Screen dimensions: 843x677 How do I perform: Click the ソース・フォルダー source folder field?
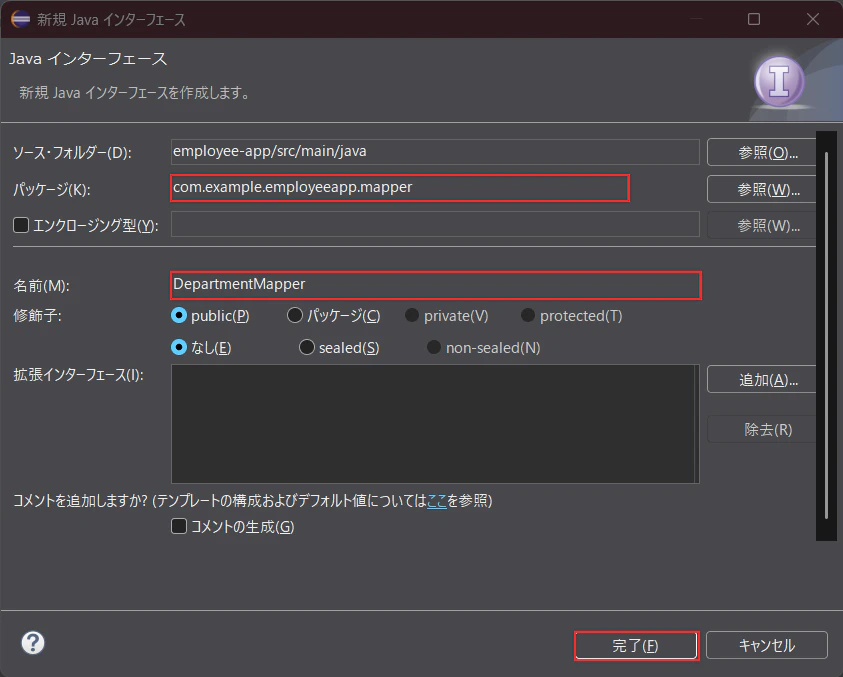click(x=435, y=152)
